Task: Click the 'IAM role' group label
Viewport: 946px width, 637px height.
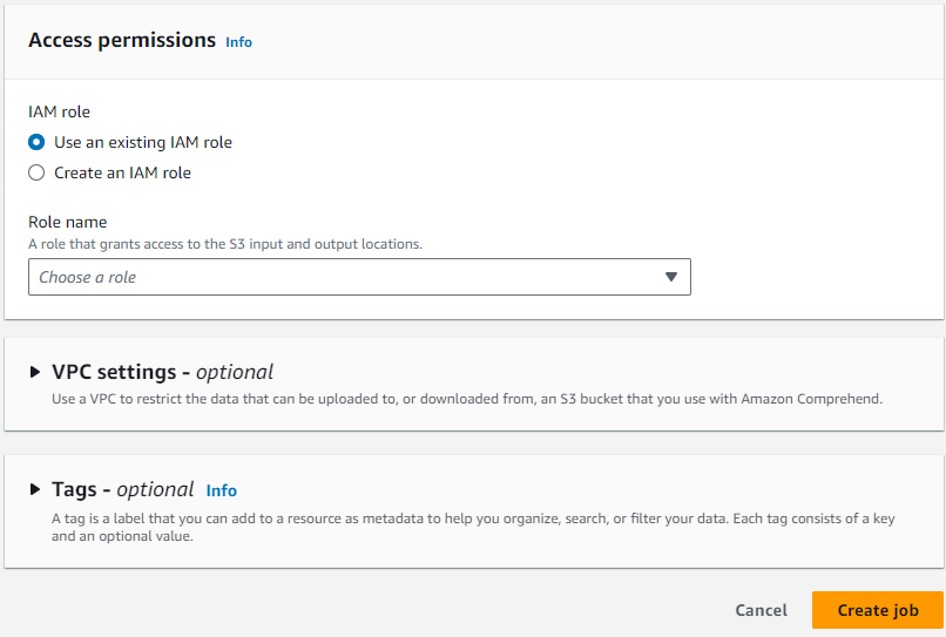Action: (59, 113)
